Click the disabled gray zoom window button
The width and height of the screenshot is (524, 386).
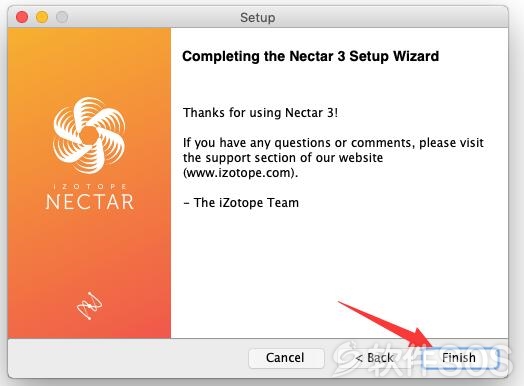tap(62, 17)
